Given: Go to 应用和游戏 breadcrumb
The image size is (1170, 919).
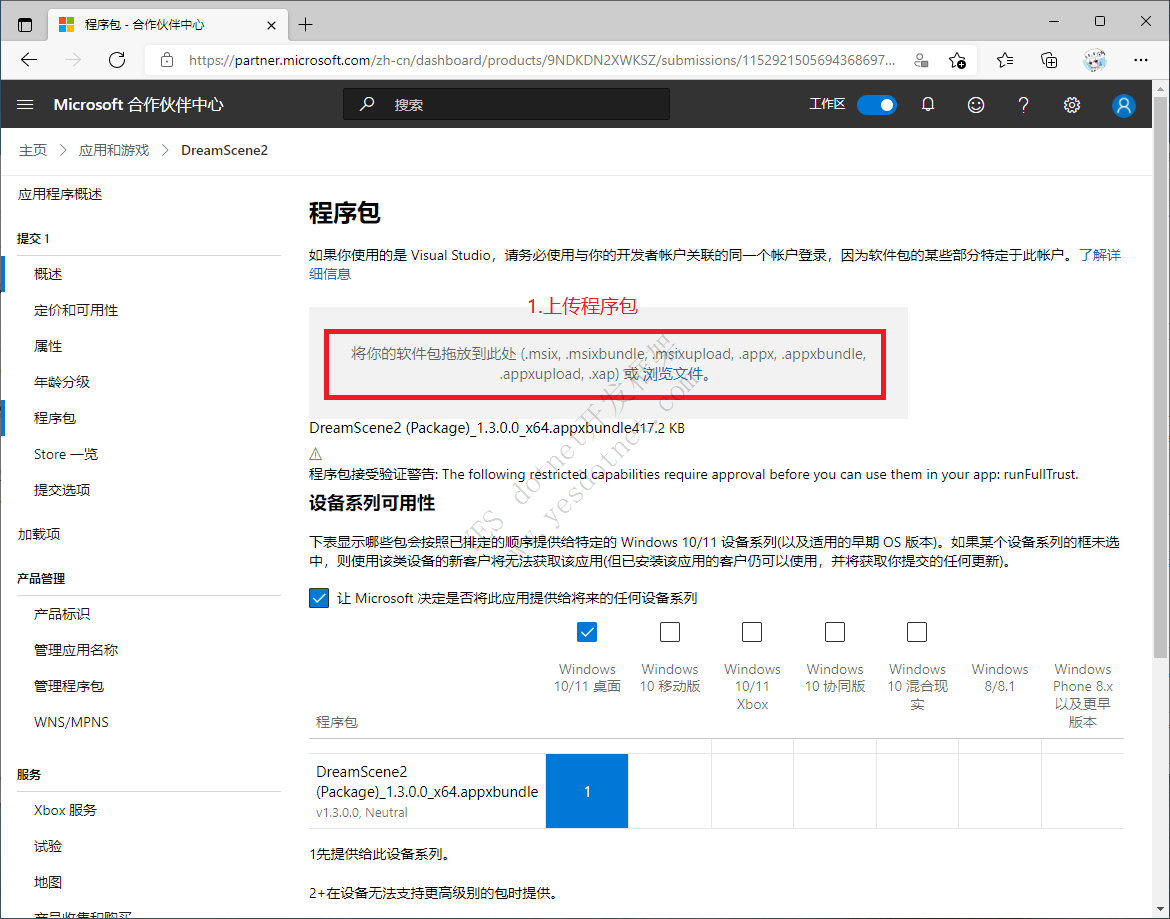Looking at the screenshot, I should (114, 150).
